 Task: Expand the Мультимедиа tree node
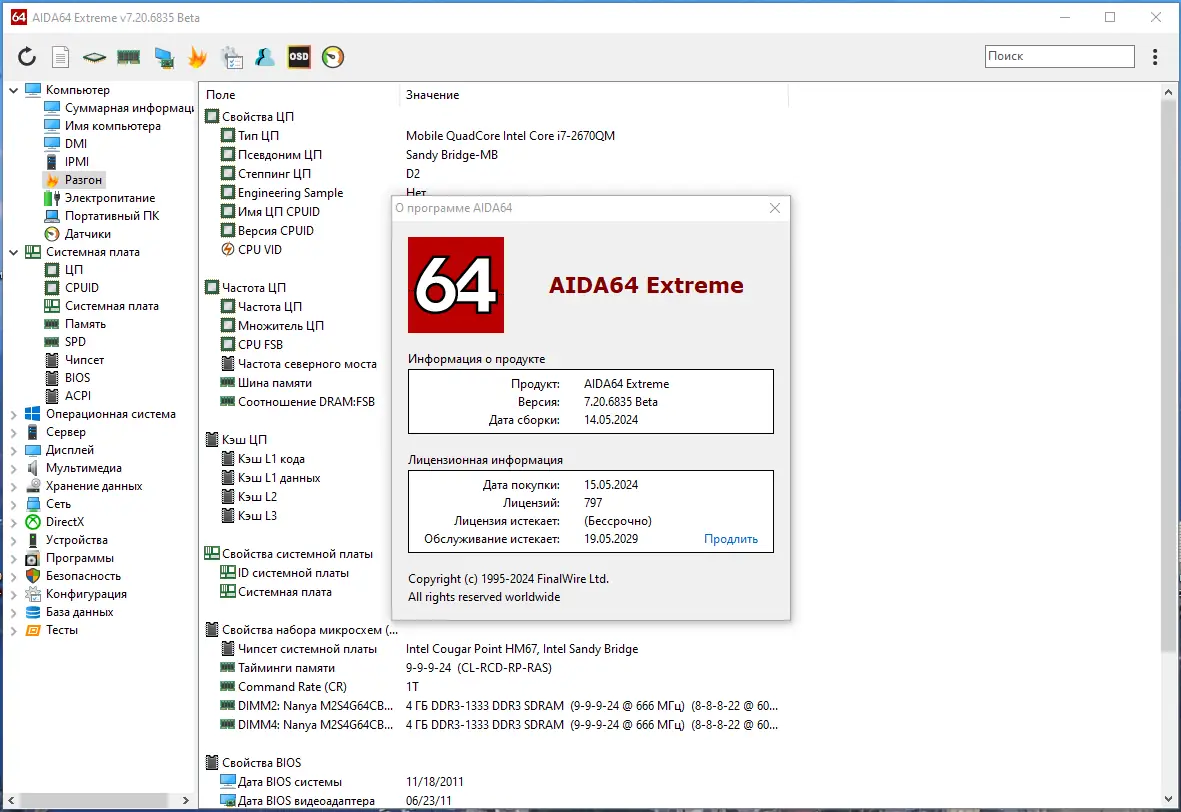tap(14, 469)
